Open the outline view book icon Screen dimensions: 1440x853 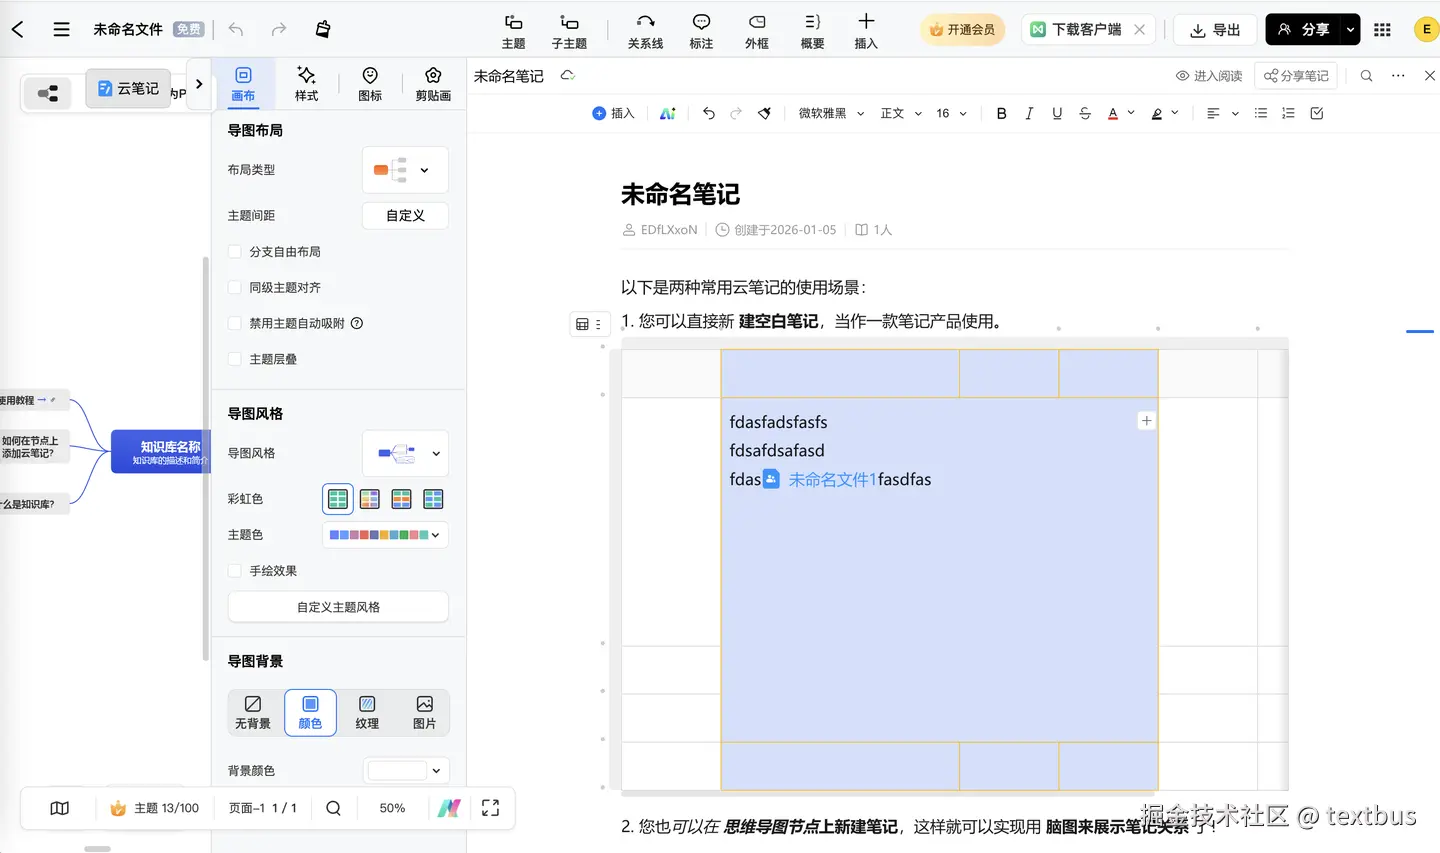click(x=59, y=808)
